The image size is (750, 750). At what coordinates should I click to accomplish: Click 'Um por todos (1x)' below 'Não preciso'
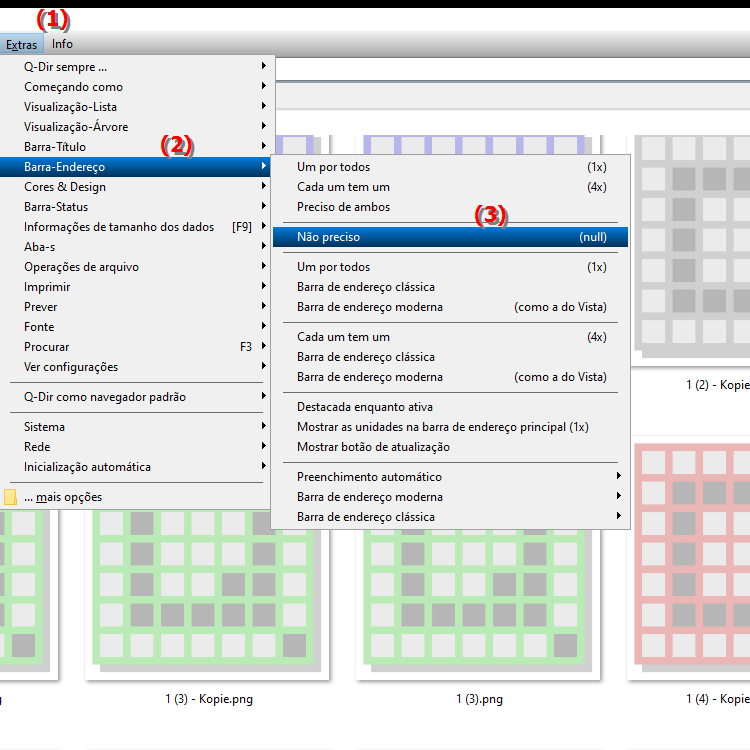[x=451, y=267]
